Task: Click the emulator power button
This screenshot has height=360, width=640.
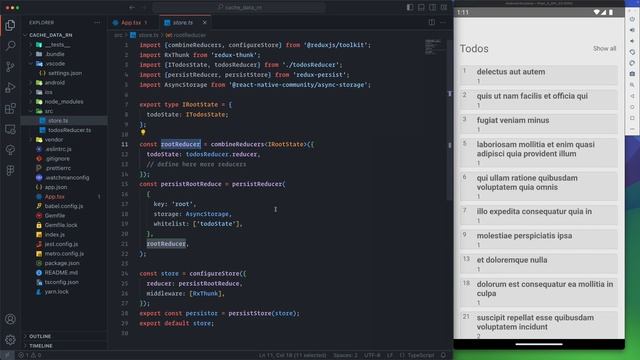Action: (x=632, y=19)
